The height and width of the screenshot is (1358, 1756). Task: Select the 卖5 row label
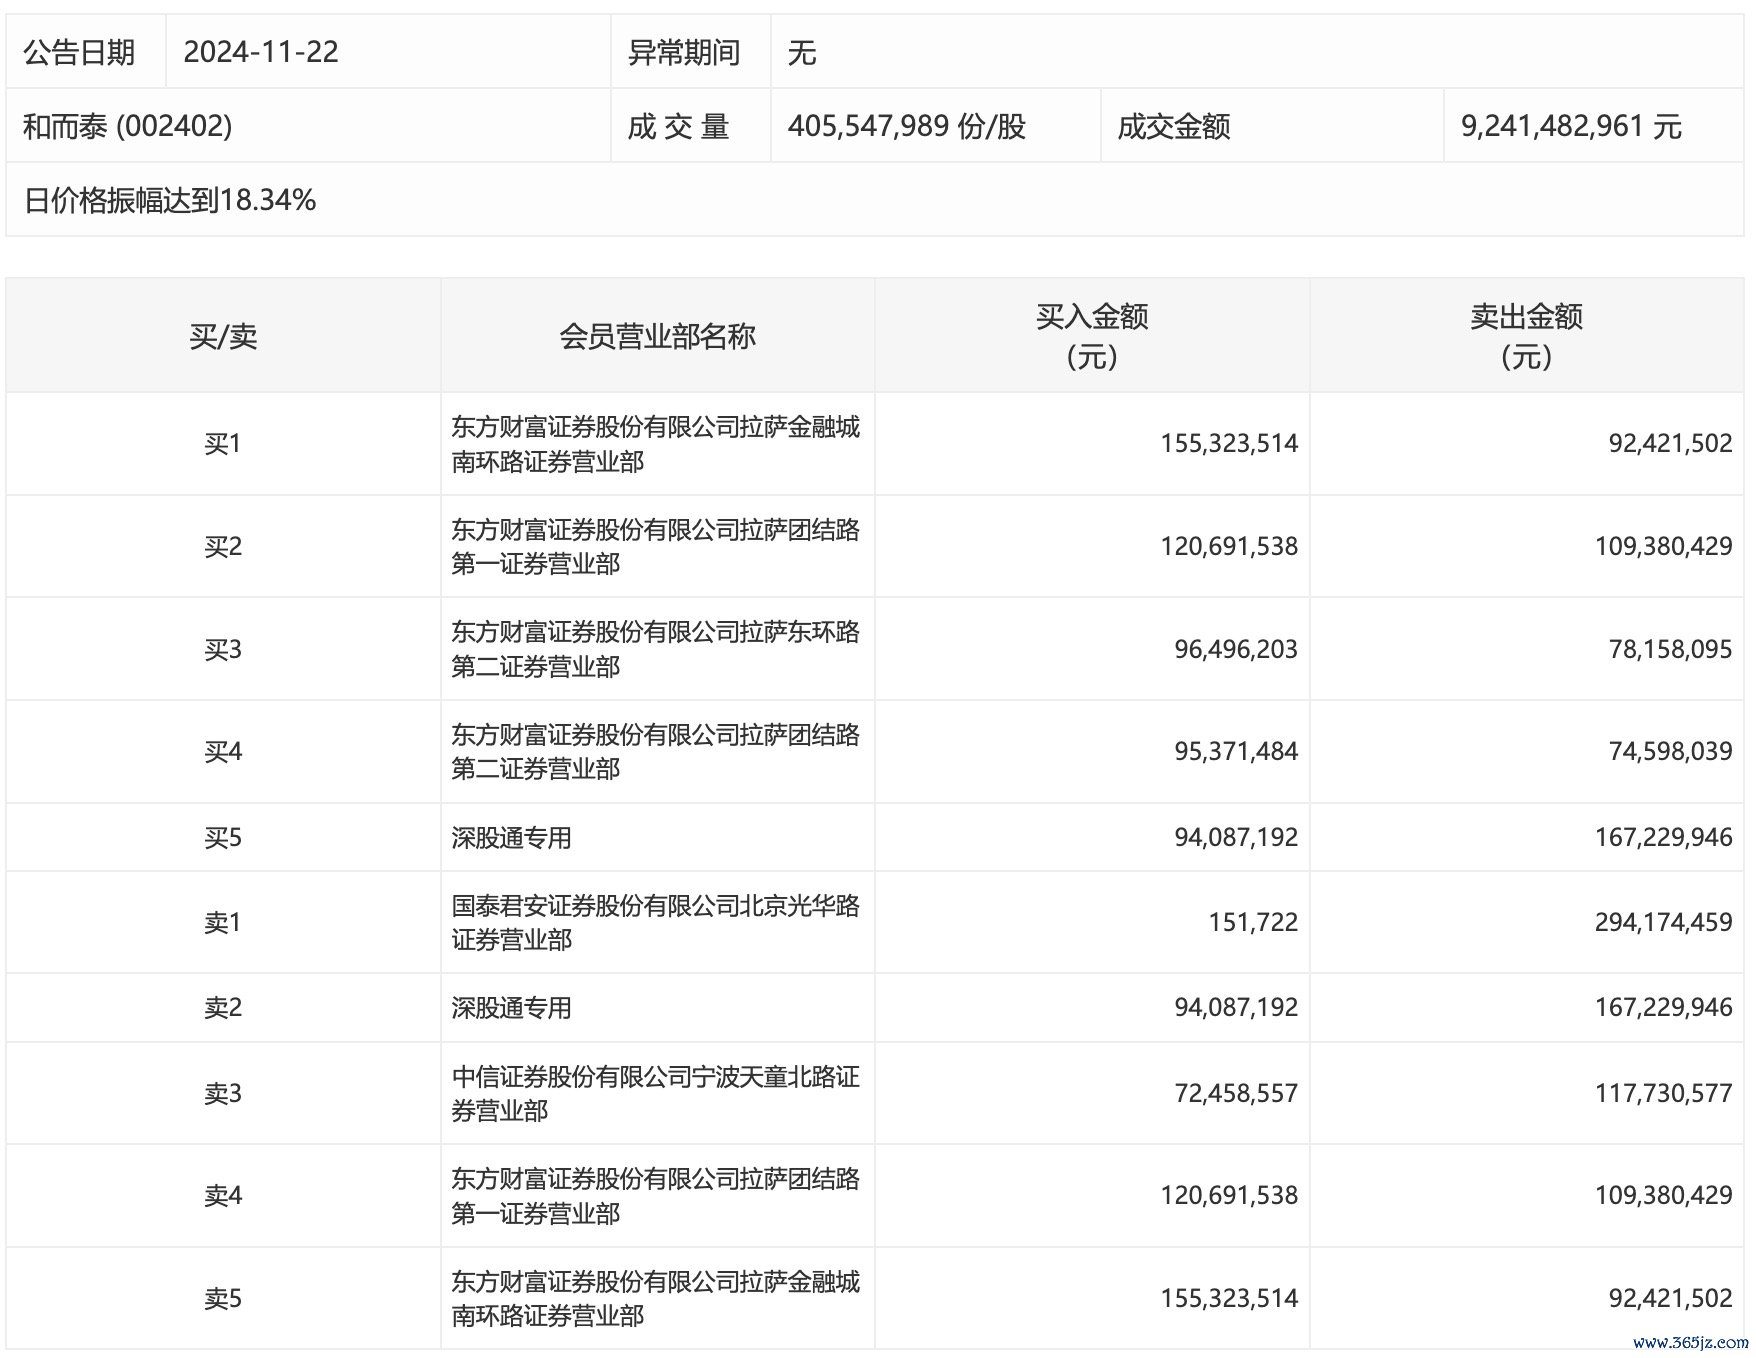pyautogui.click(x=223, y=1298)
